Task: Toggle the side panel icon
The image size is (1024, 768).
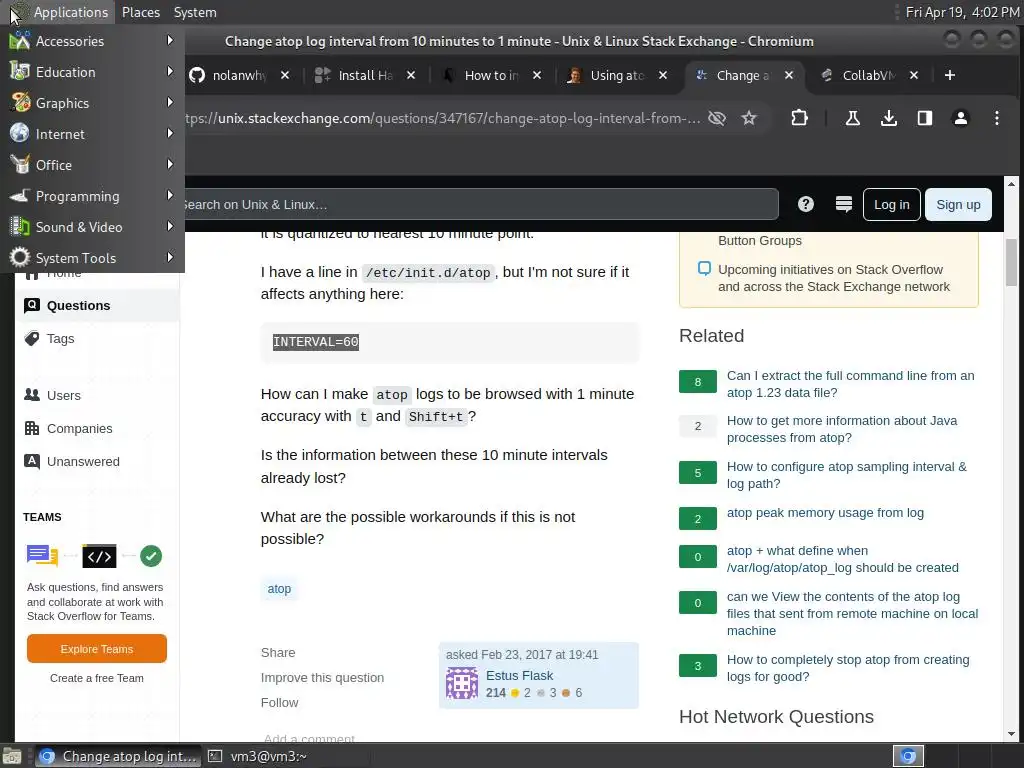Action: click(x=924, y=118)
